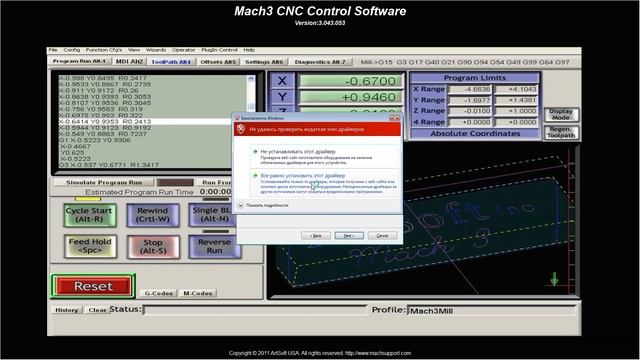Open the Operator menu
This screenshot has width=640, height=360.
coord(184,50)
